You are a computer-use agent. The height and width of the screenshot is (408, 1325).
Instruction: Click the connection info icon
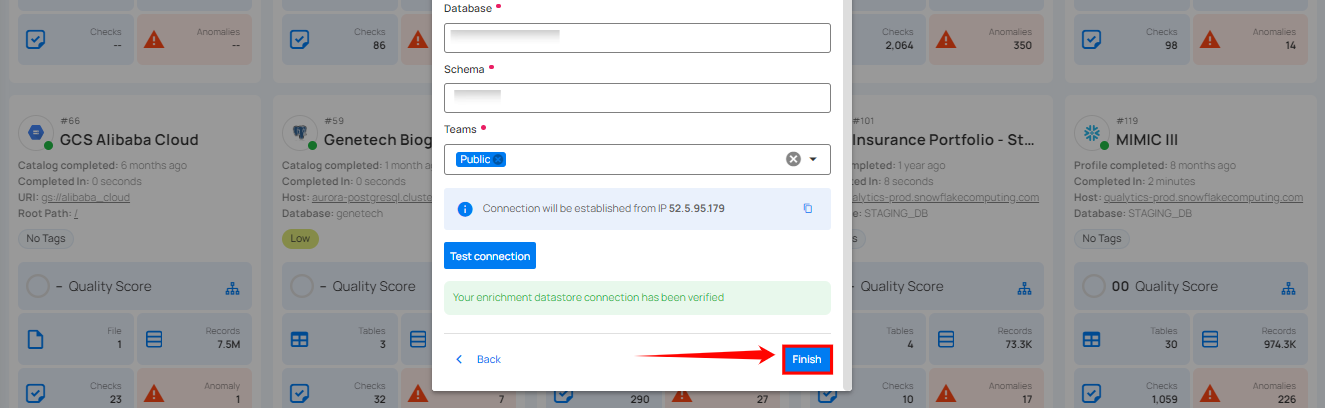click(x=465, y=209)
